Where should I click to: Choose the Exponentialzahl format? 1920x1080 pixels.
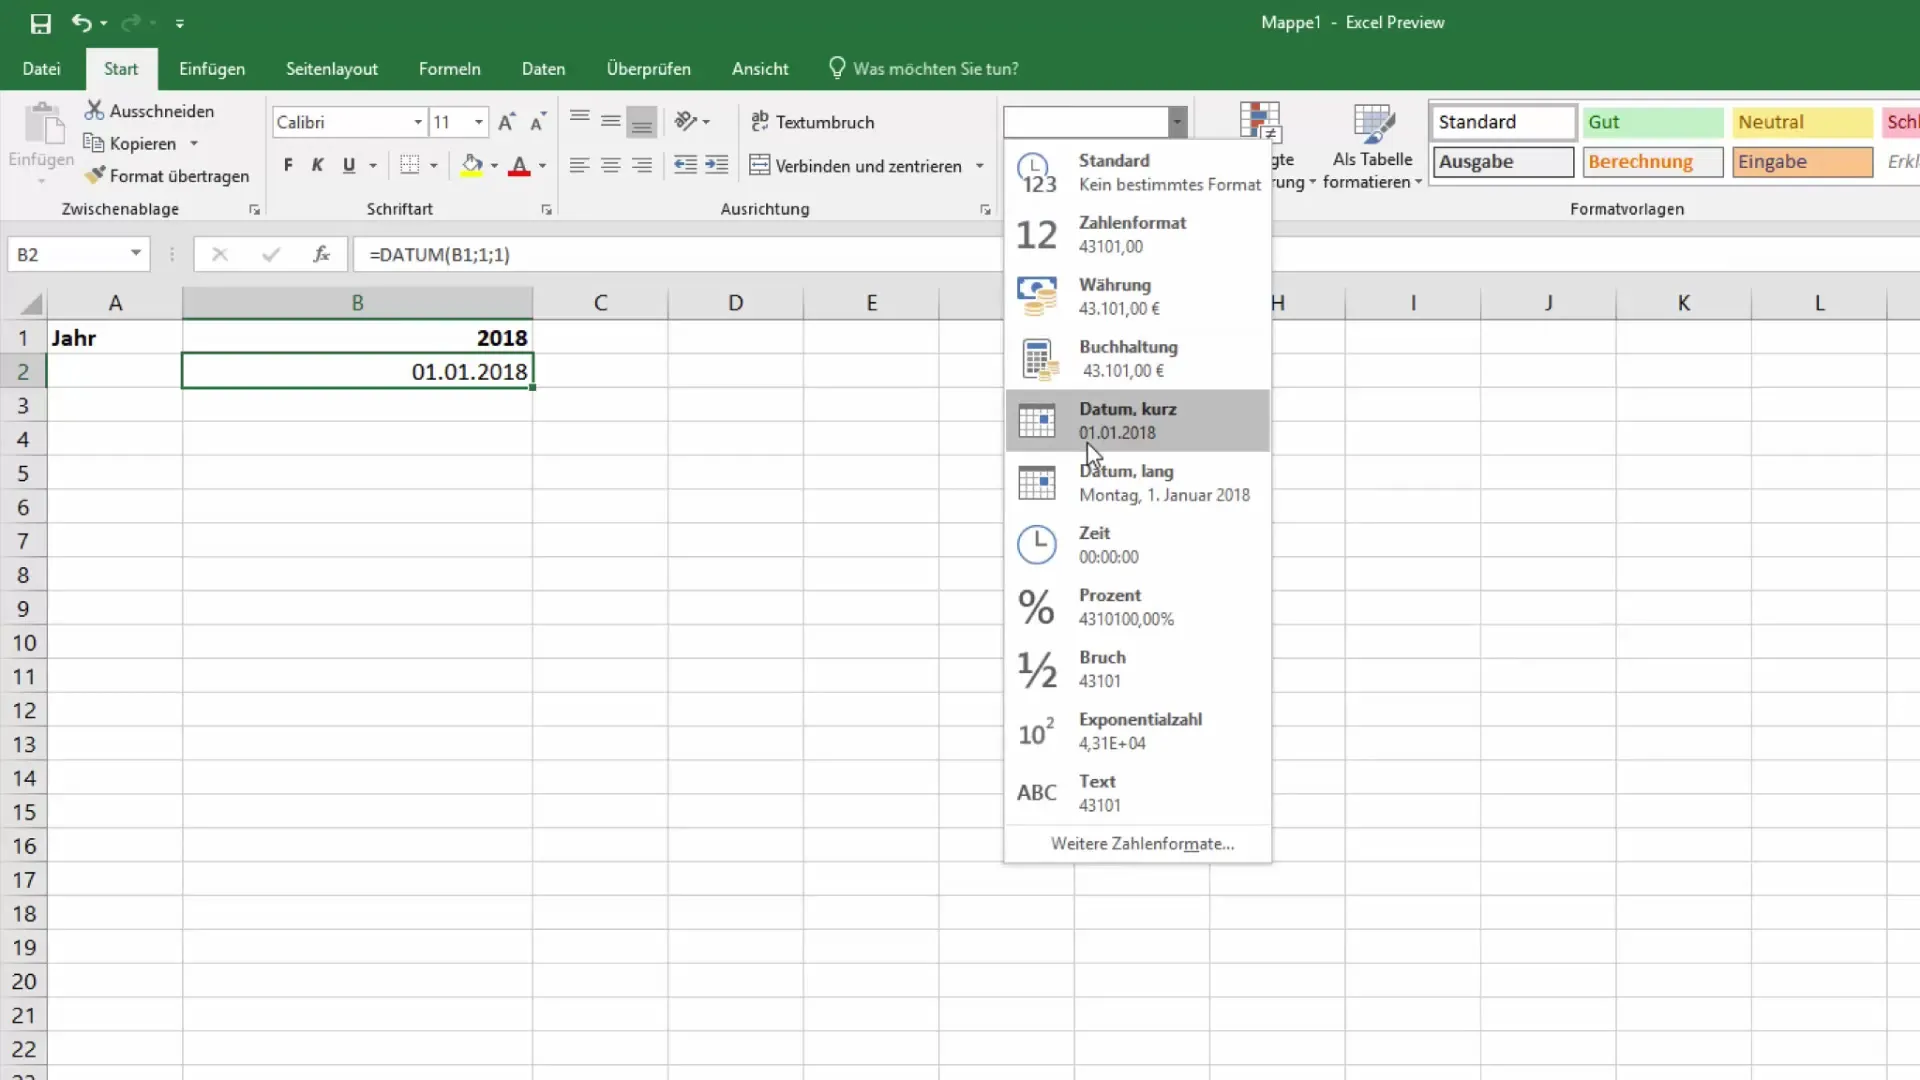(1138, 730)
